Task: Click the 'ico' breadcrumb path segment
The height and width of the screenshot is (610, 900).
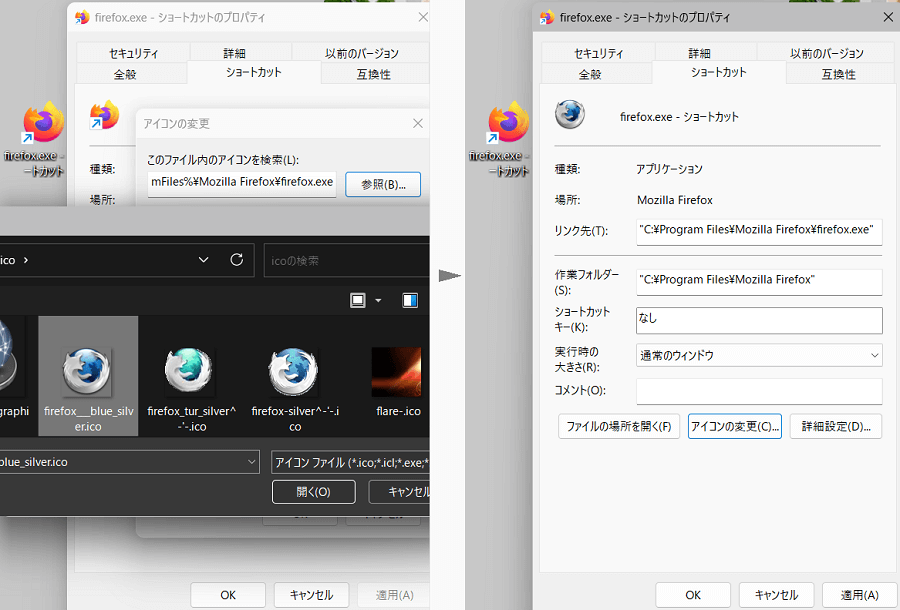Action: pyautogui.click(x=7, y=260)
